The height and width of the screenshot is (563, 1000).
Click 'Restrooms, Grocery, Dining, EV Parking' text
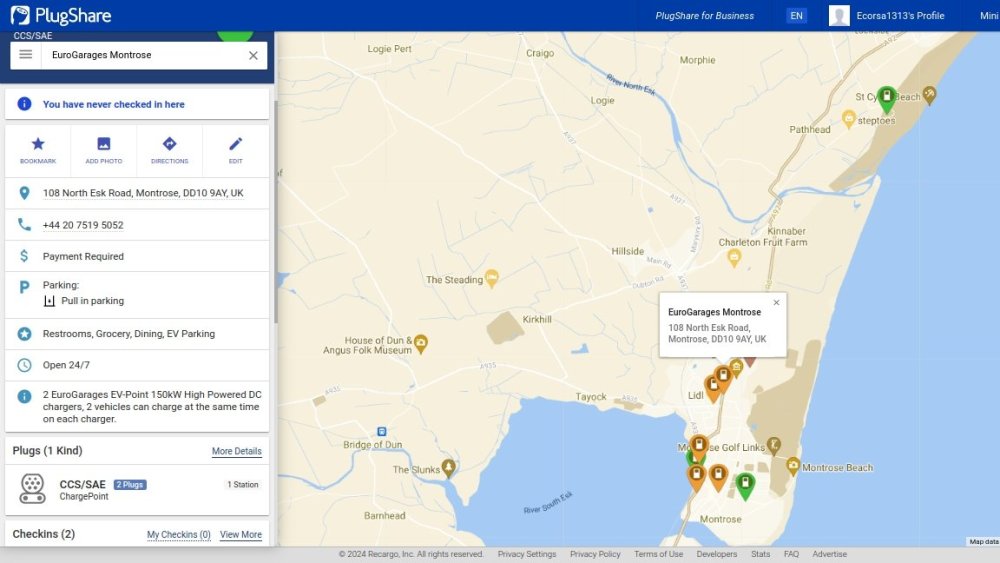(129, 333)
